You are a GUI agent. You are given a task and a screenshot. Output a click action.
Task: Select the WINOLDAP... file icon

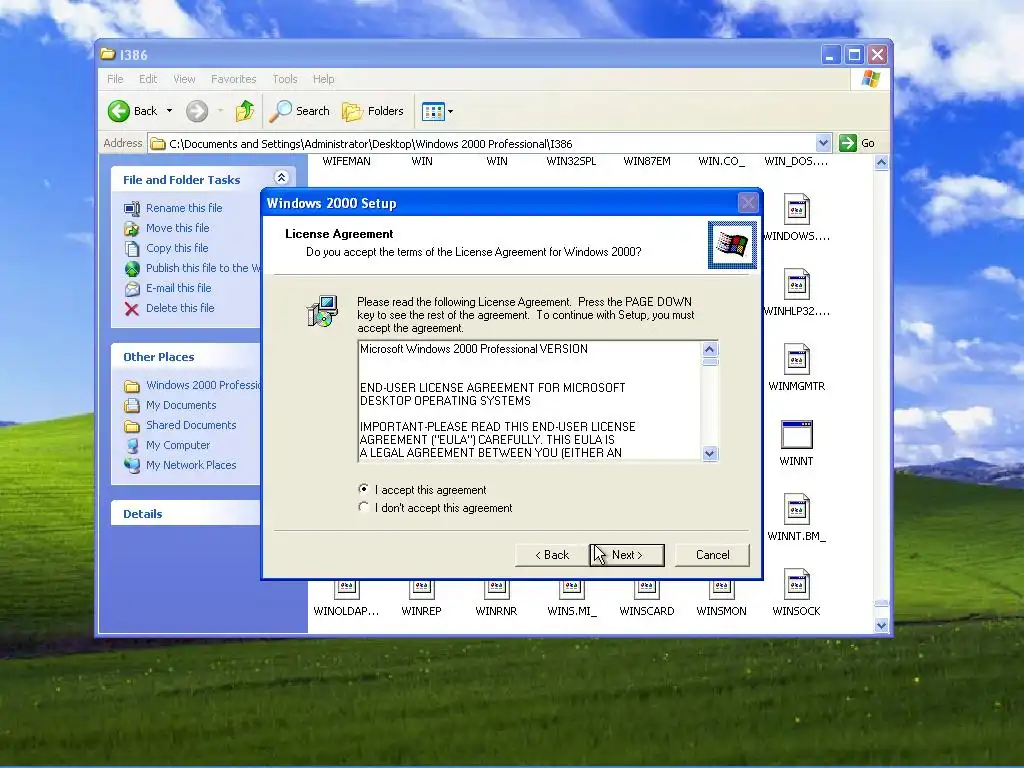click(x=346, y=590)
